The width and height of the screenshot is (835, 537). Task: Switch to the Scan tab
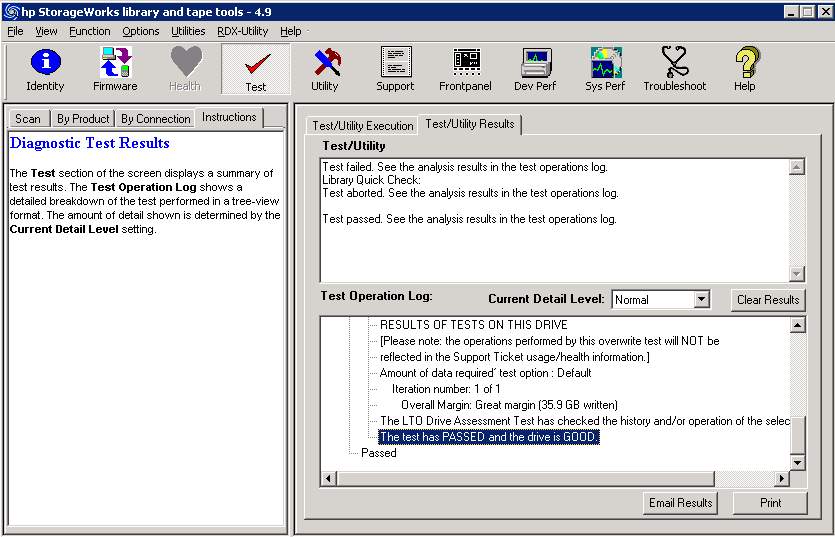pos(28,119)
